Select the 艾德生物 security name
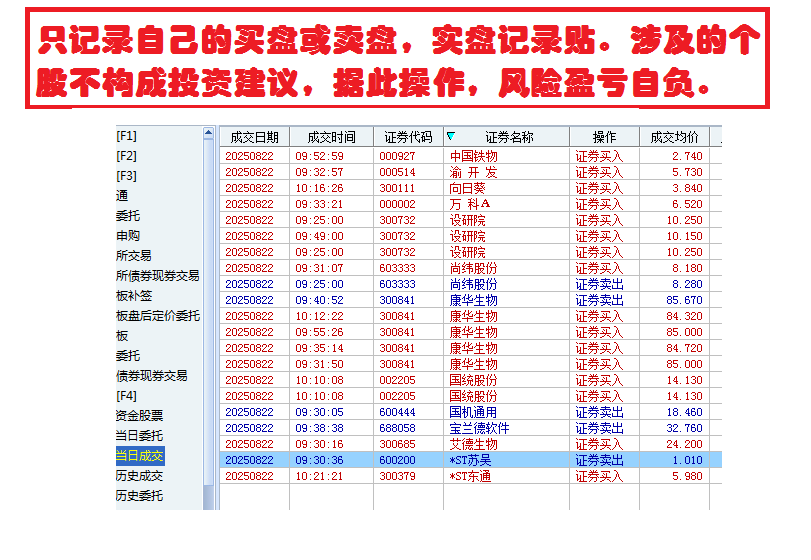The width and height of the screenshot is (811, 560). tap(473, 445)
